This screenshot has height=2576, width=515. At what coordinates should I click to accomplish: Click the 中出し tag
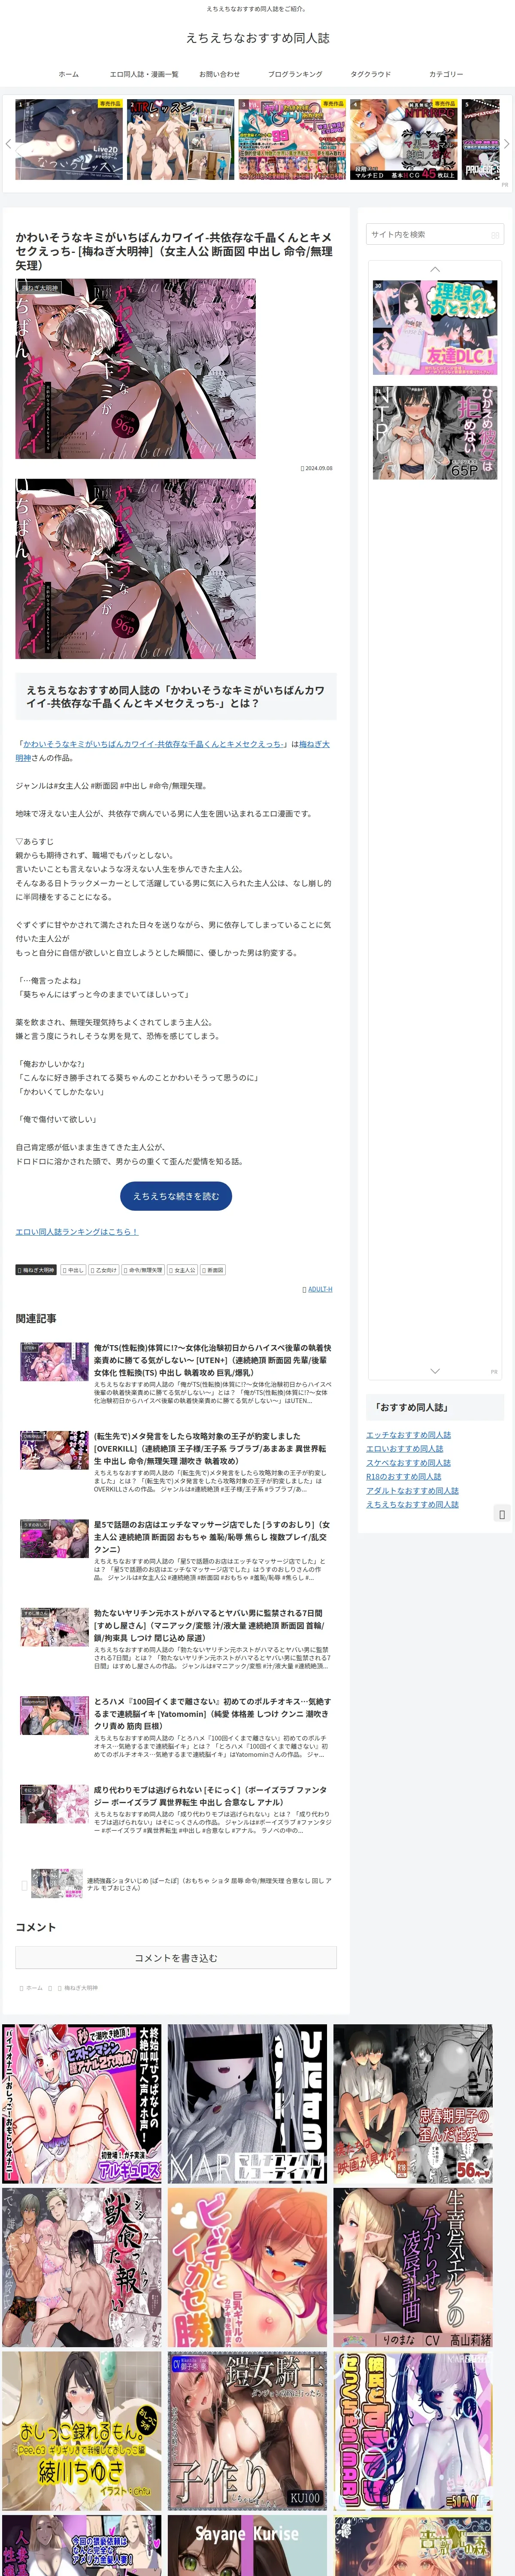click(73, 1270)
